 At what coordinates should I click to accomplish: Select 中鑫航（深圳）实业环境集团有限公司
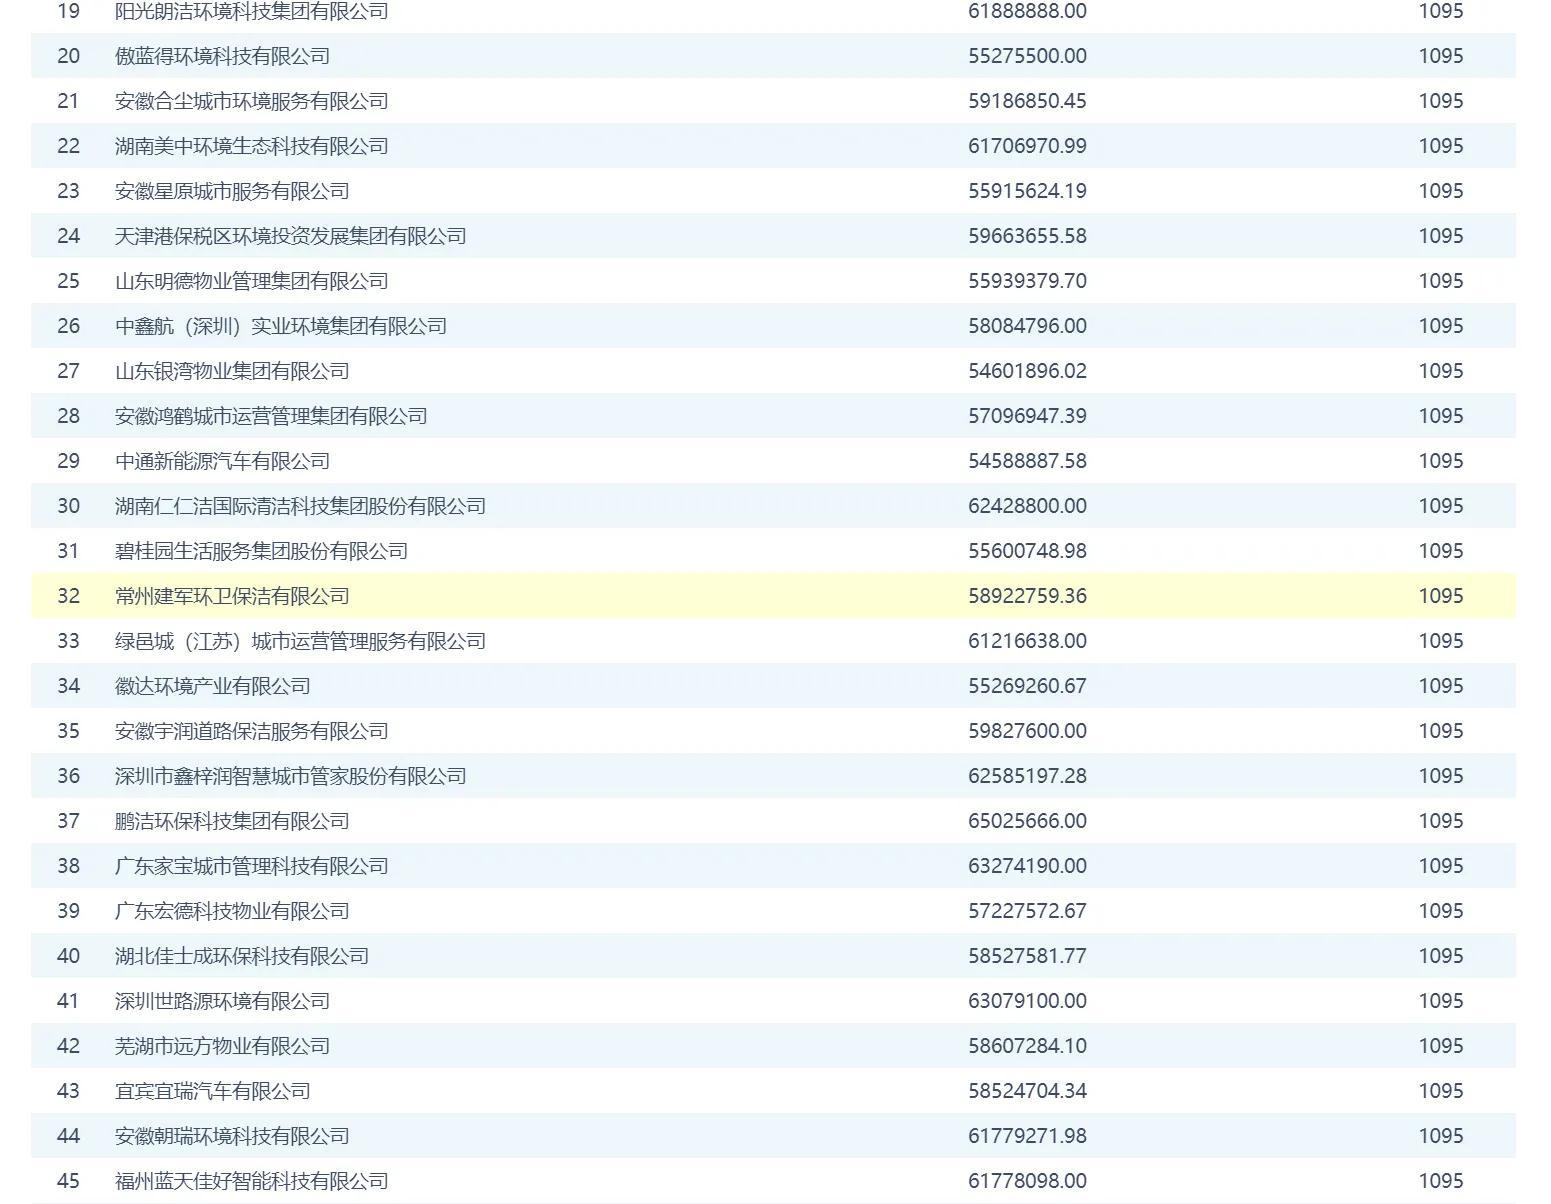click(281, 326)
